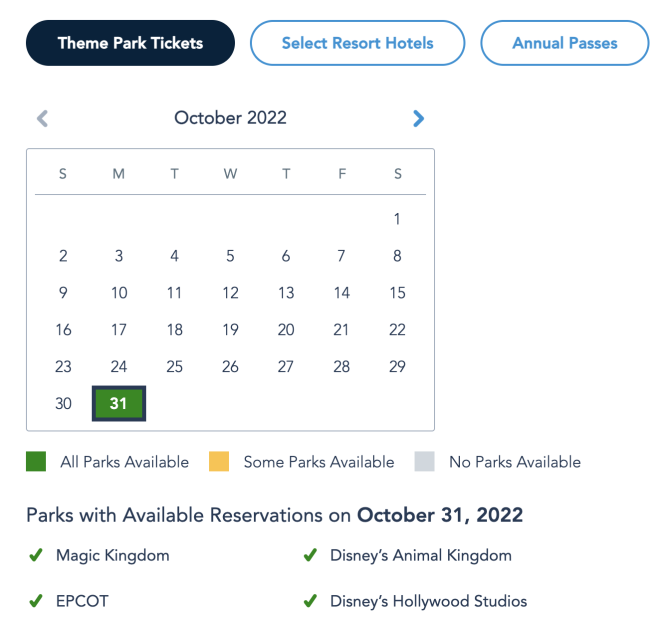This screenshot has width=666, height=625.
Task: Click the gray No Parks Available swatch
Action: coord(424,462)
